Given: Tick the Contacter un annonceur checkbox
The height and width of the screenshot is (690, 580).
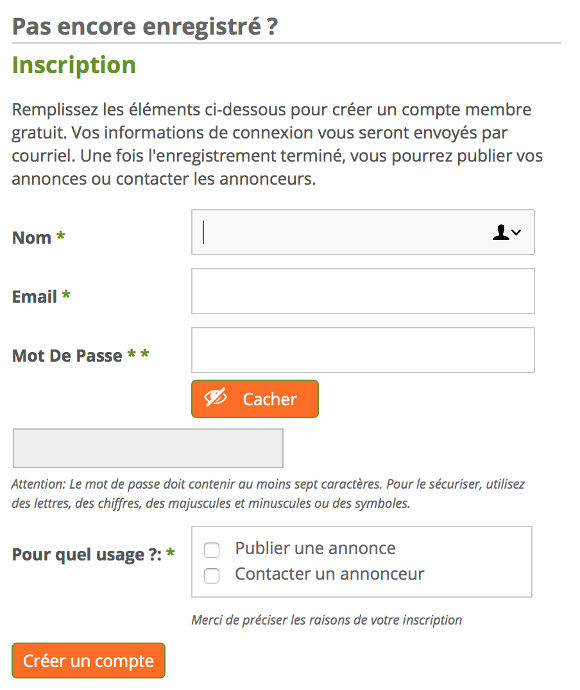Looking at the screenshot, I should tap(212, 576).
